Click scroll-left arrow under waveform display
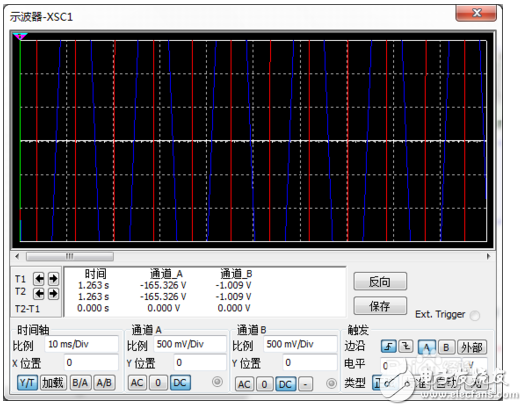 (17, 256)
